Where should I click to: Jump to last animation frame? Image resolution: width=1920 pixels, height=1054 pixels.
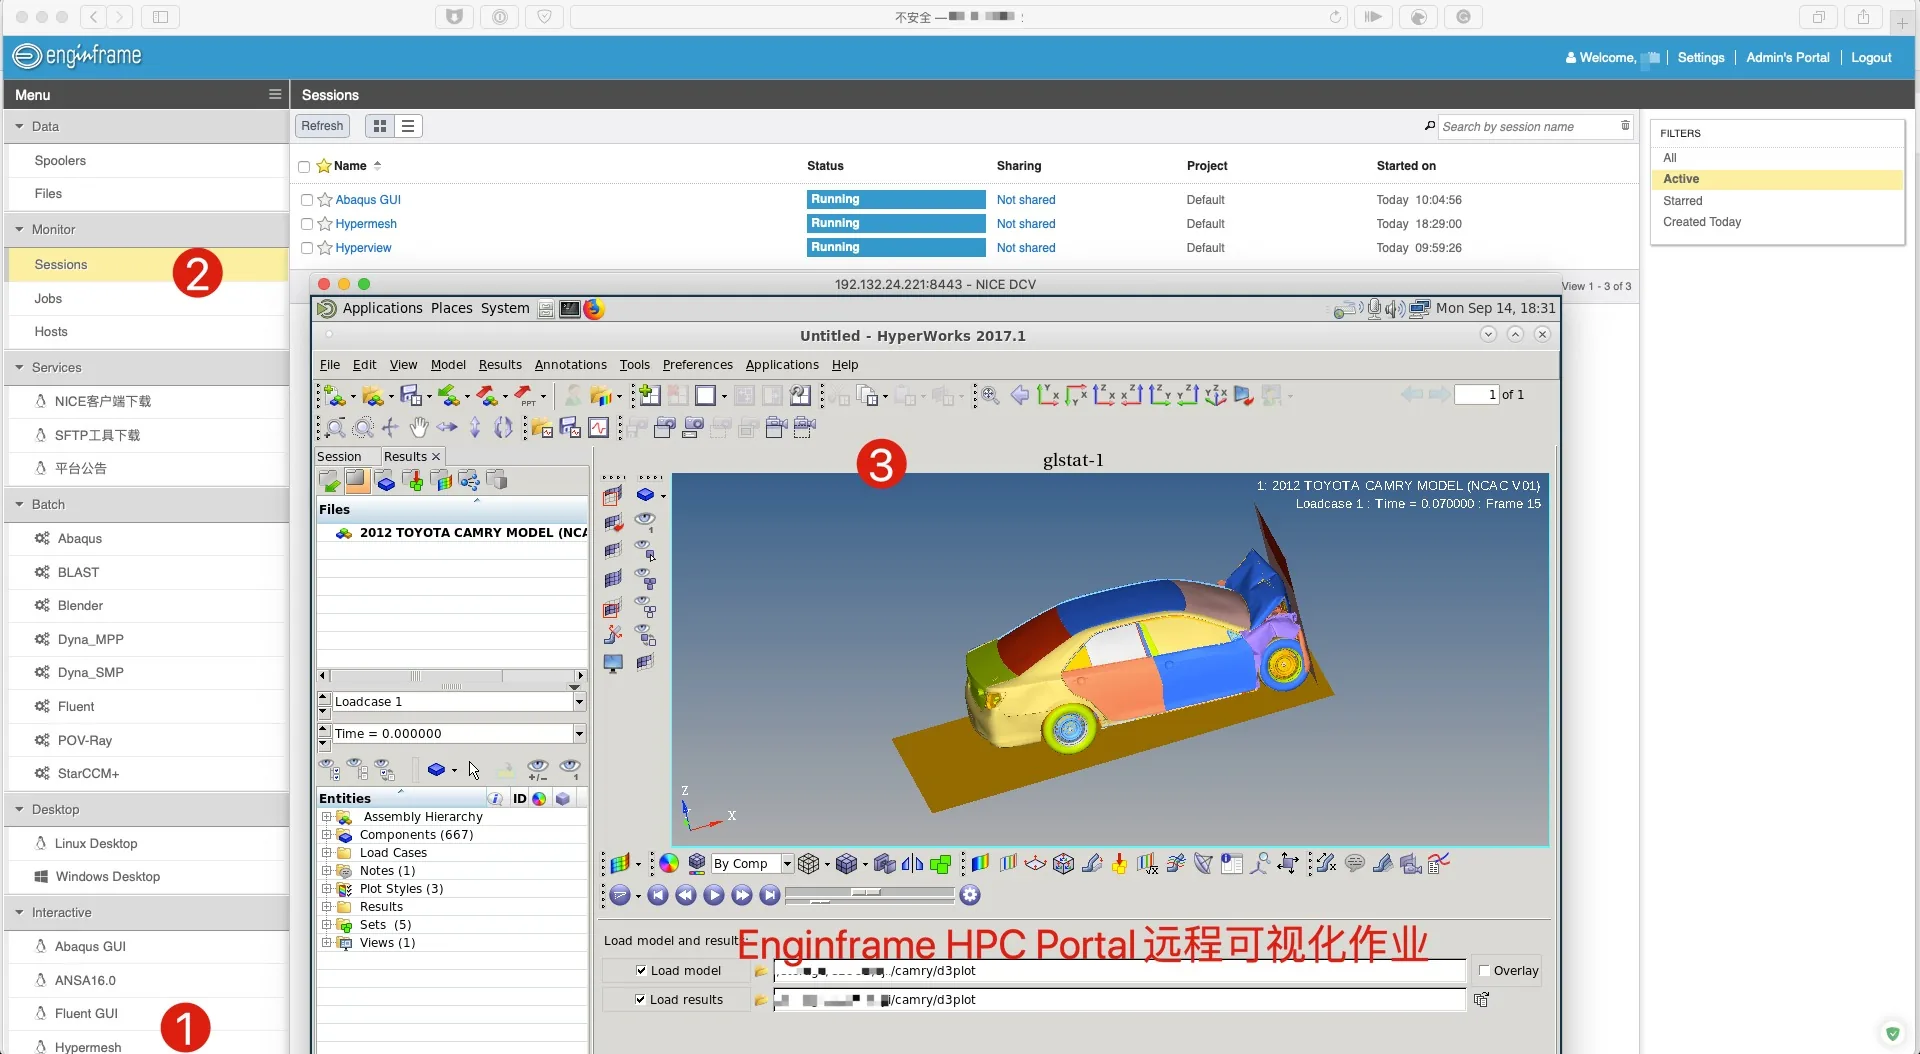point(769,895)
